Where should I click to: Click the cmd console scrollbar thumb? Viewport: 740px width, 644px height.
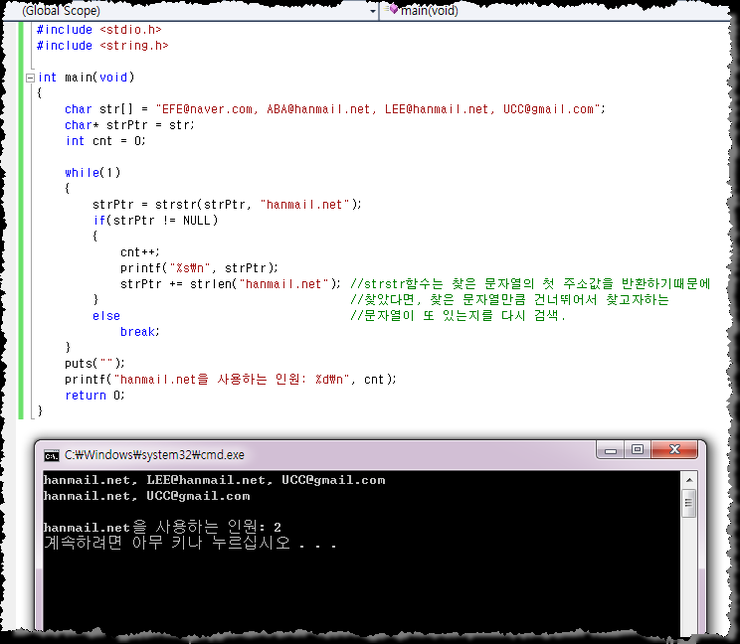[689, 503]
